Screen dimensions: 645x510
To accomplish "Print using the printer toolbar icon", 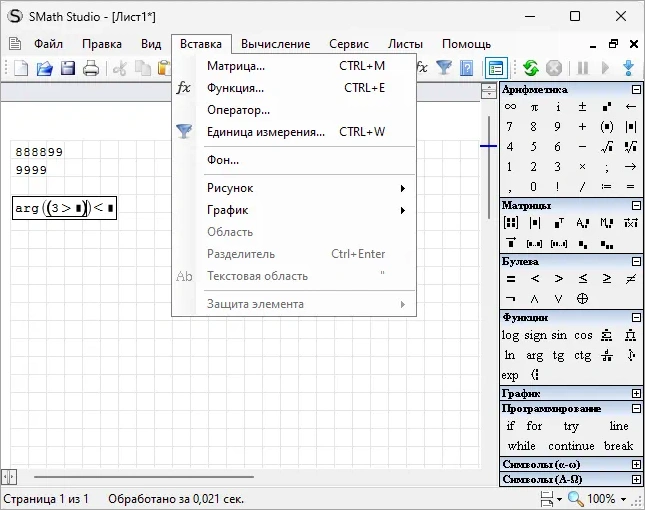I will (91, 68).
